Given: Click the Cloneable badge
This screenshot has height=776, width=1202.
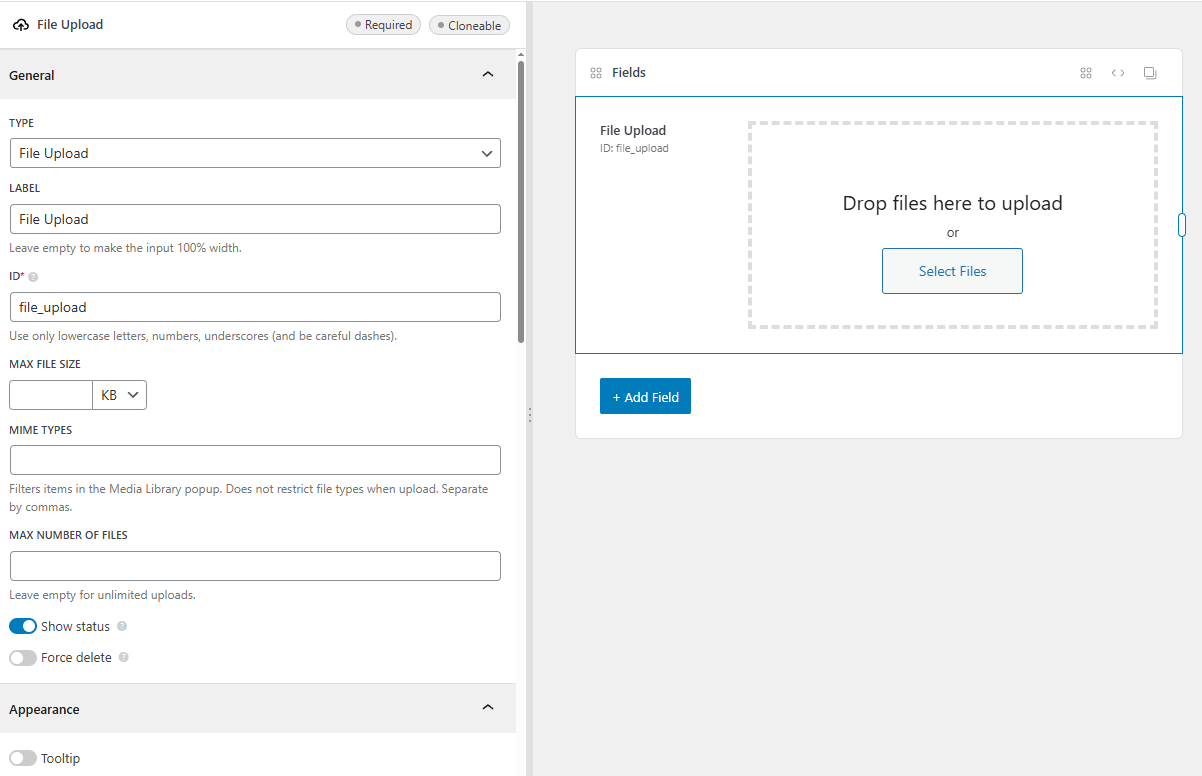Looking at the screenshot, I should click(469, 24).
